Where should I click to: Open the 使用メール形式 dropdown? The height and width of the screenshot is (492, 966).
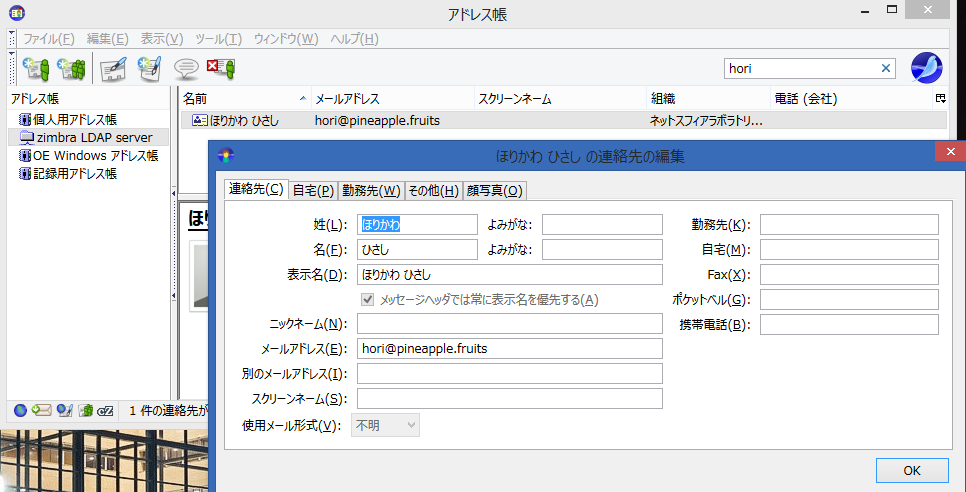385,426
